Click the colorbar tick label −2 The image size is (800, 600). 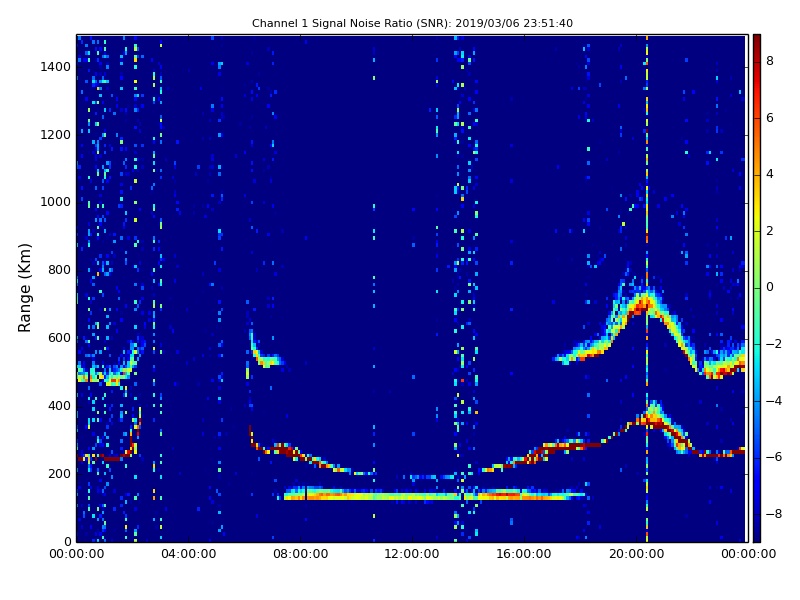coord(774,344)
